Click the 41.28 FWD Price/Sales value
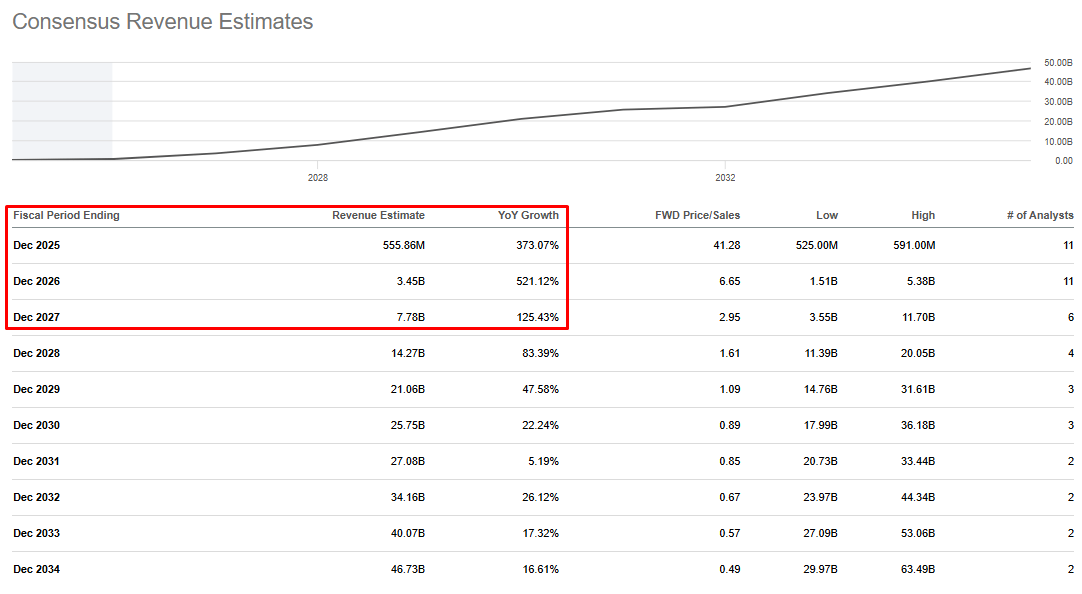The image size is (1082, 594). click(726, 245)
